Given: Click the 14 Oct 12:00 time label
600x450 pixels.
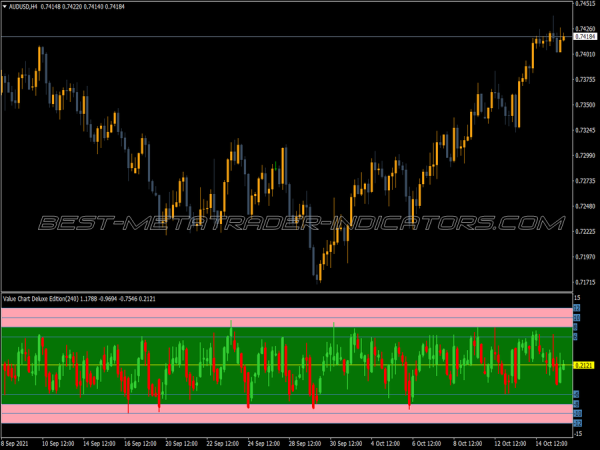Looking at the screenshot, I should click(551, 444).
